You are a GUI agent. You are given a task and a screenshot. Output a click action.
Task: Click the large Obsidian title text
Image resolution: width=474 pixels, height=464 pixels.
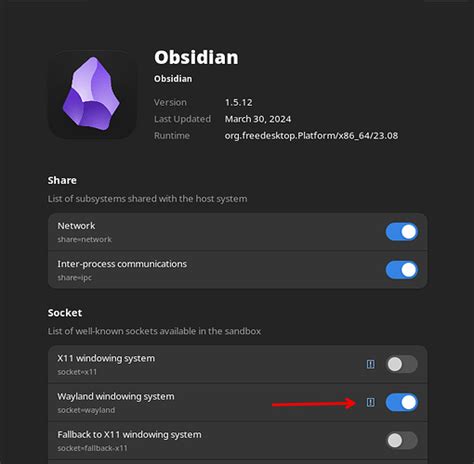[196, 57]
